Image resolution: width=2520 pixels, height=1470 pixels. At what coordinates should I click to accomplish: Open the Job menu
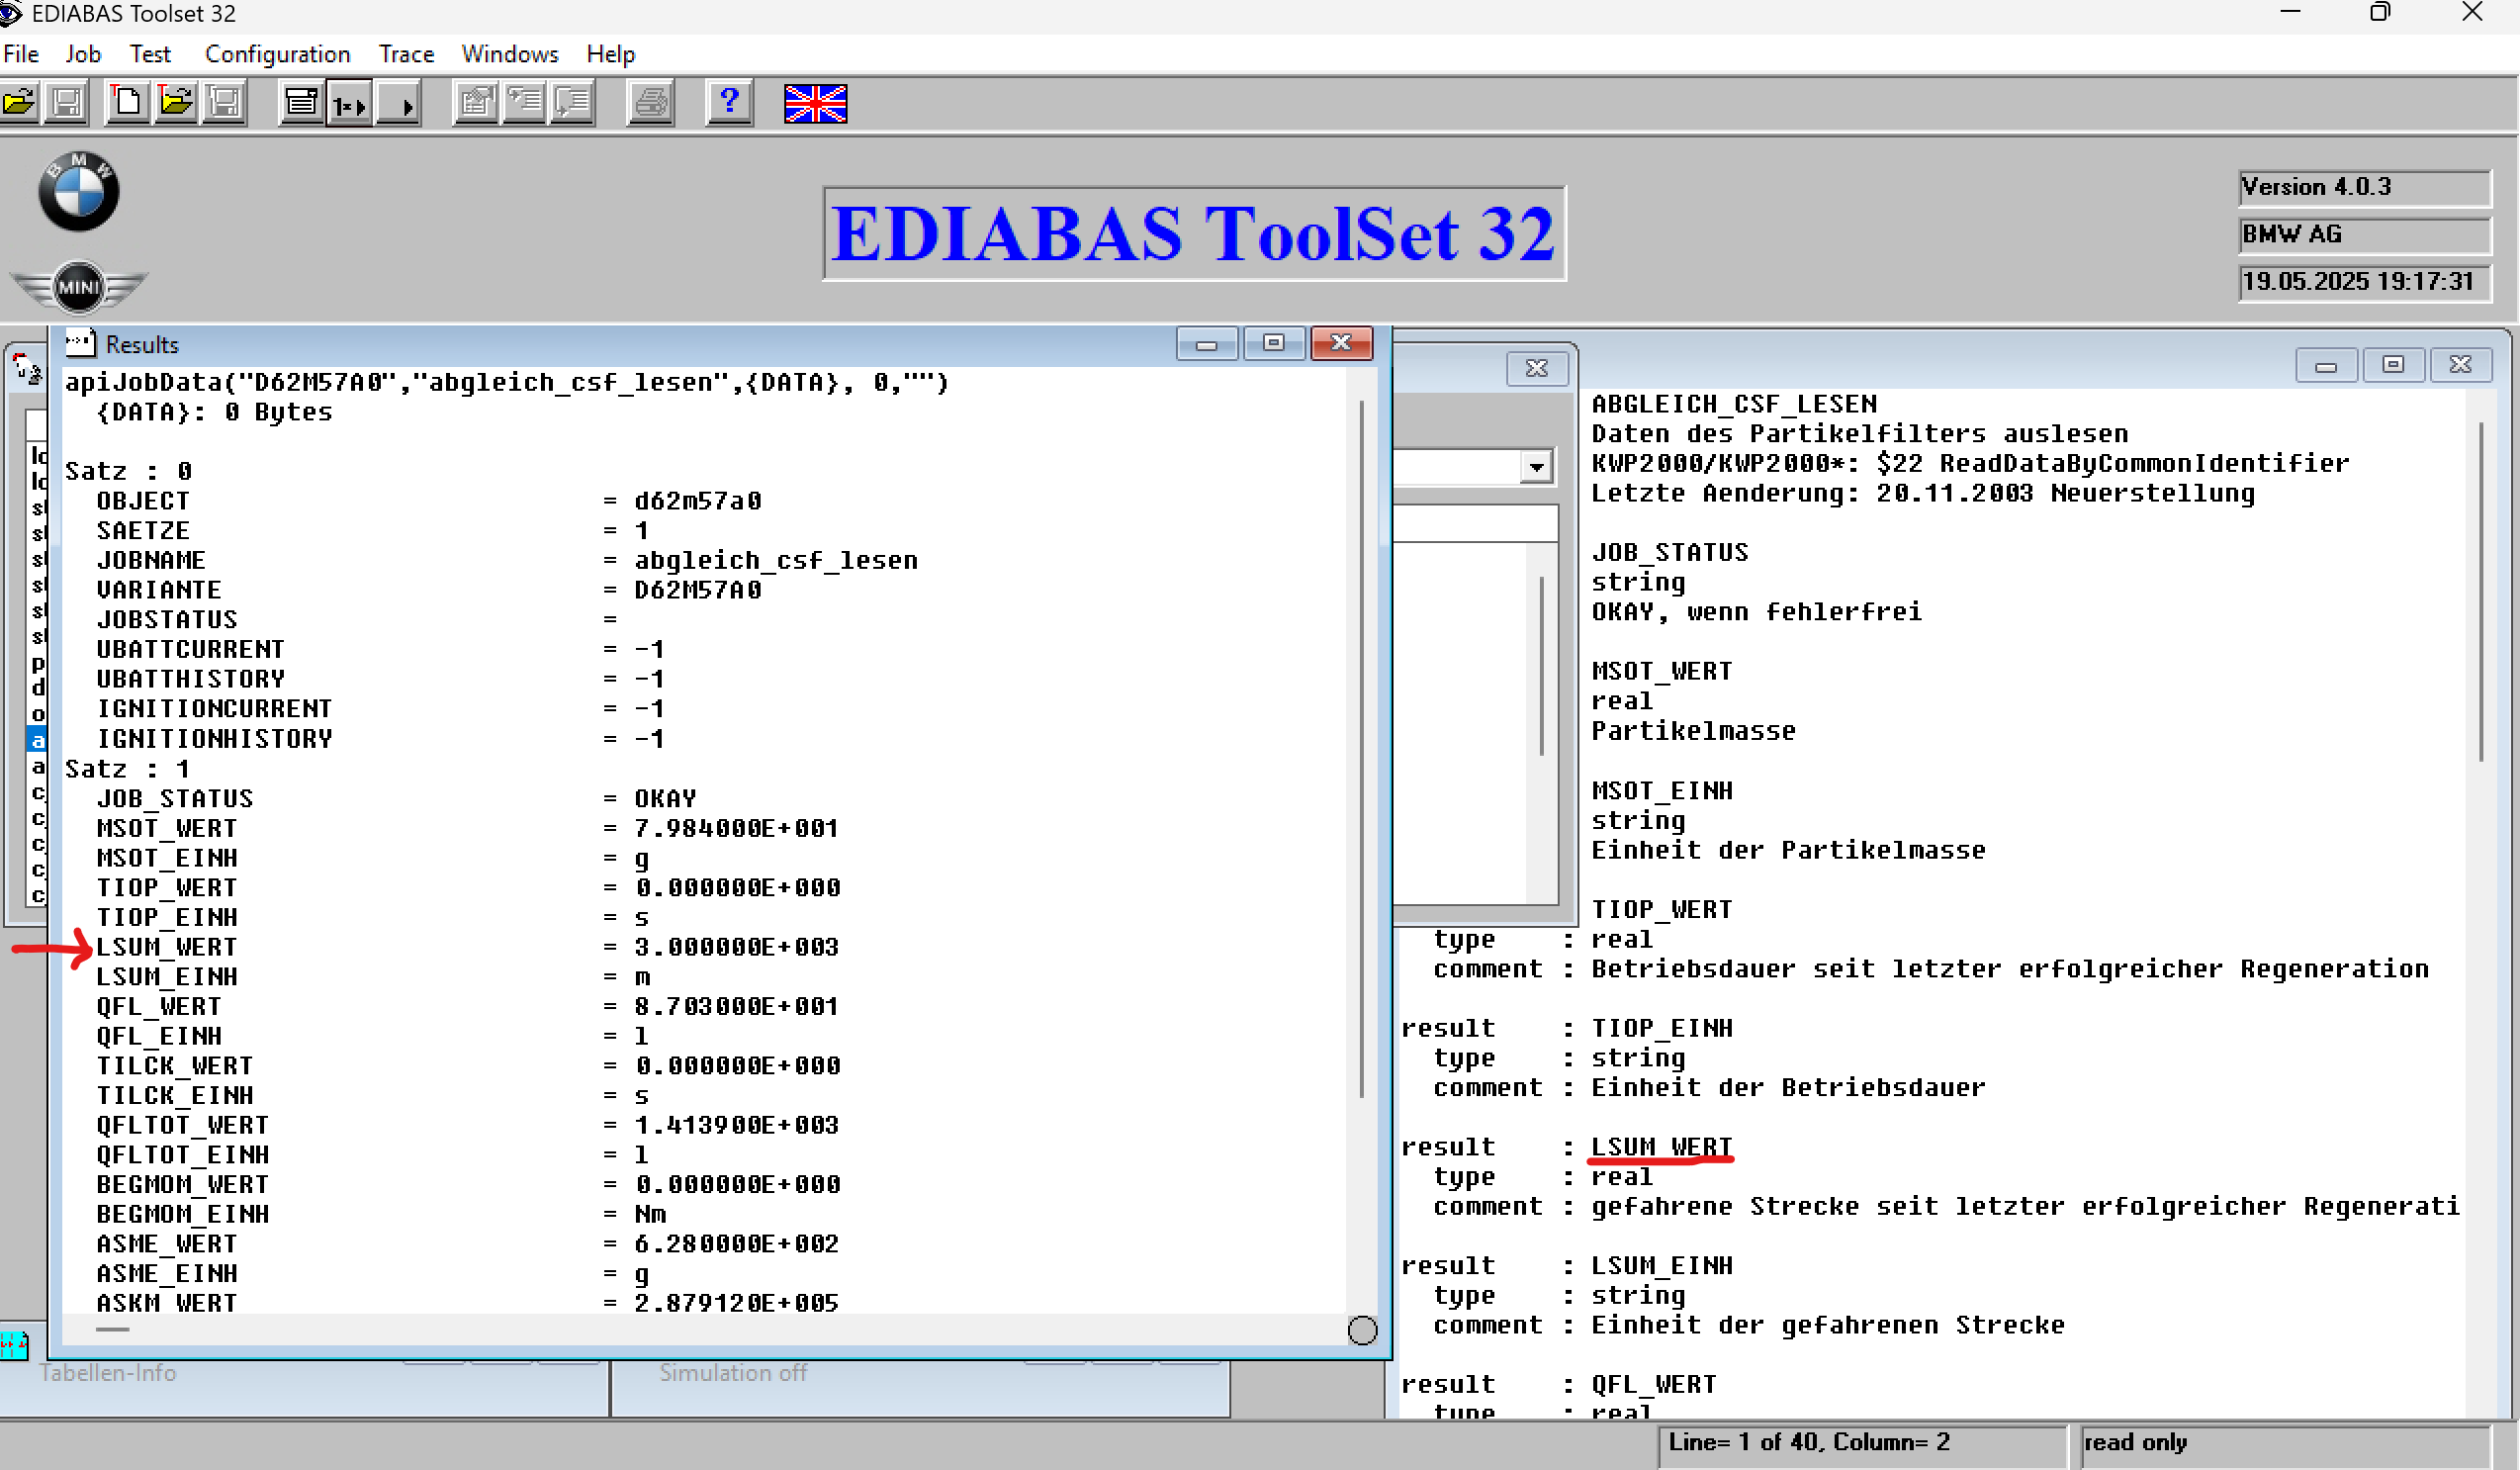tap(83, 54)
